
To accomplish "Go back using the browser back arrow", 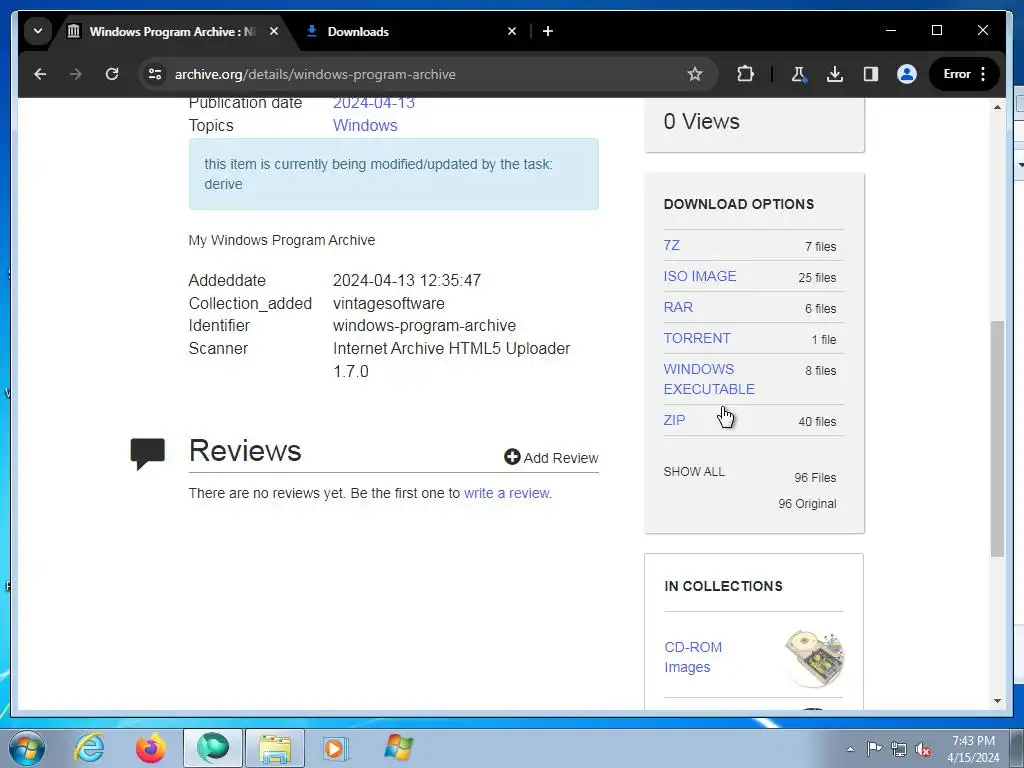I will click(x=40, y=74).
